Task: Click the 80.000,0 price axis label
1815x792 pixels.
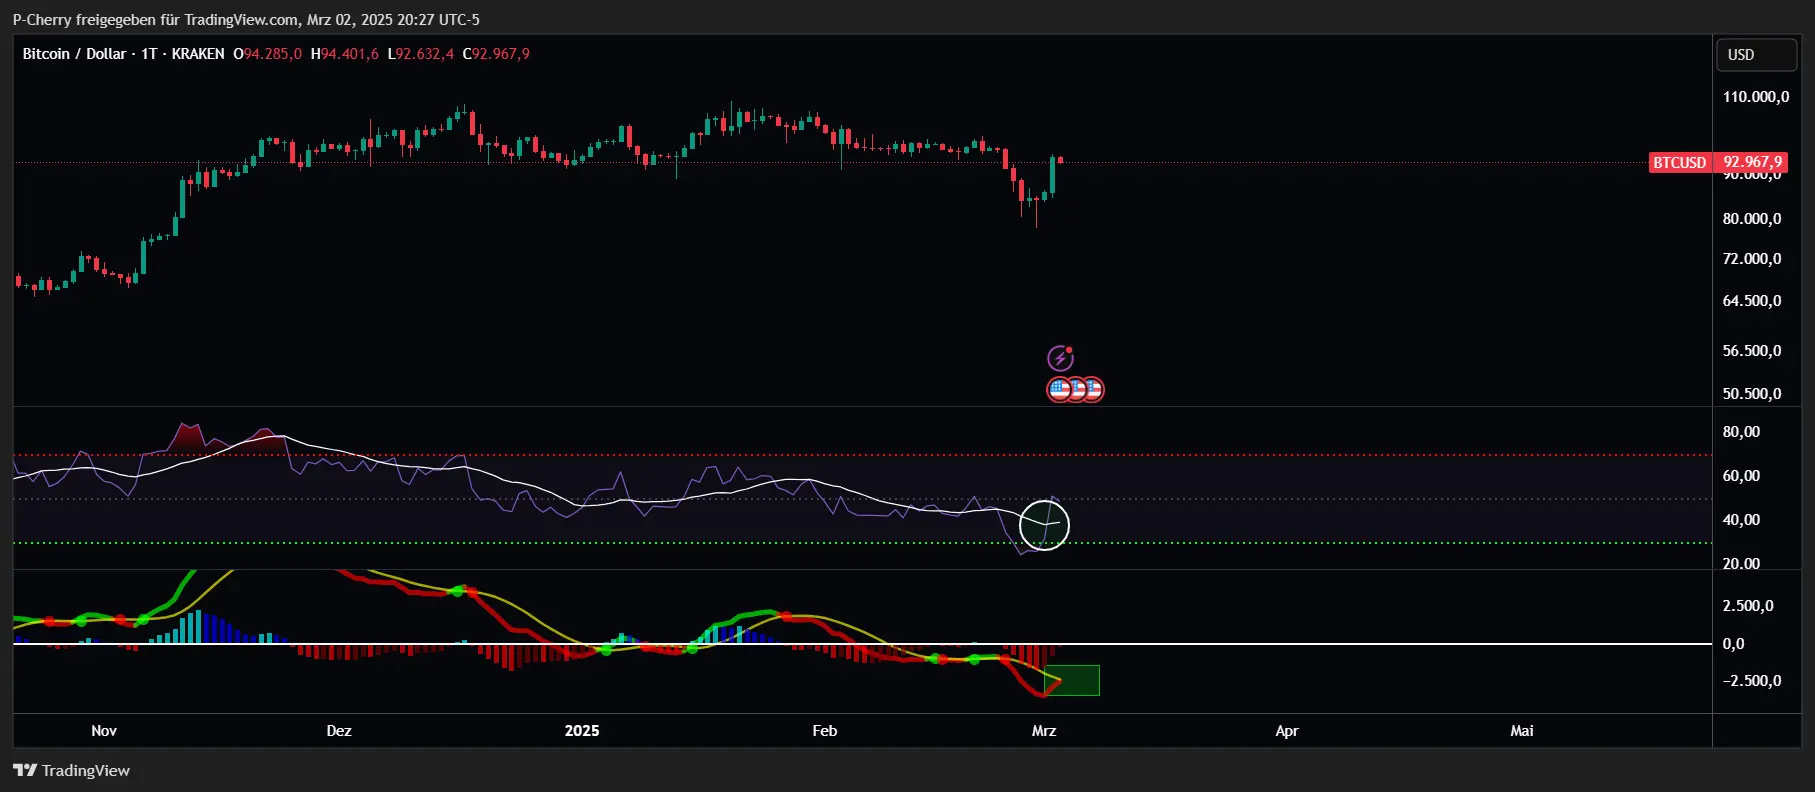Action: coord(1752,219)
